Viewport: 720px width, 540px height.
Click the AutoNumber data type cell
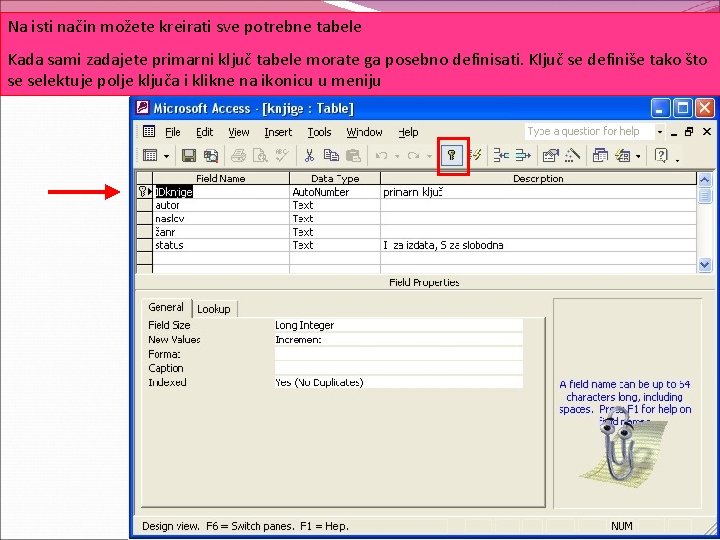(335, 192)
